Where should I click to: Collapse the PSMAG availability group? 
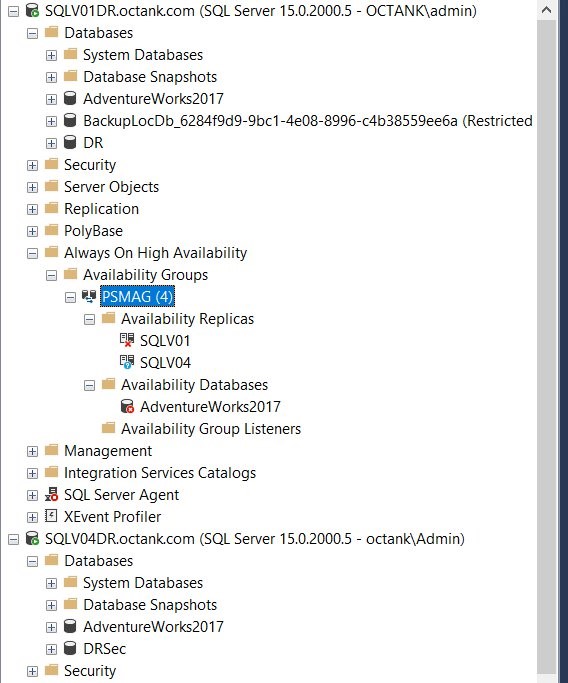[x=70, y=298]
